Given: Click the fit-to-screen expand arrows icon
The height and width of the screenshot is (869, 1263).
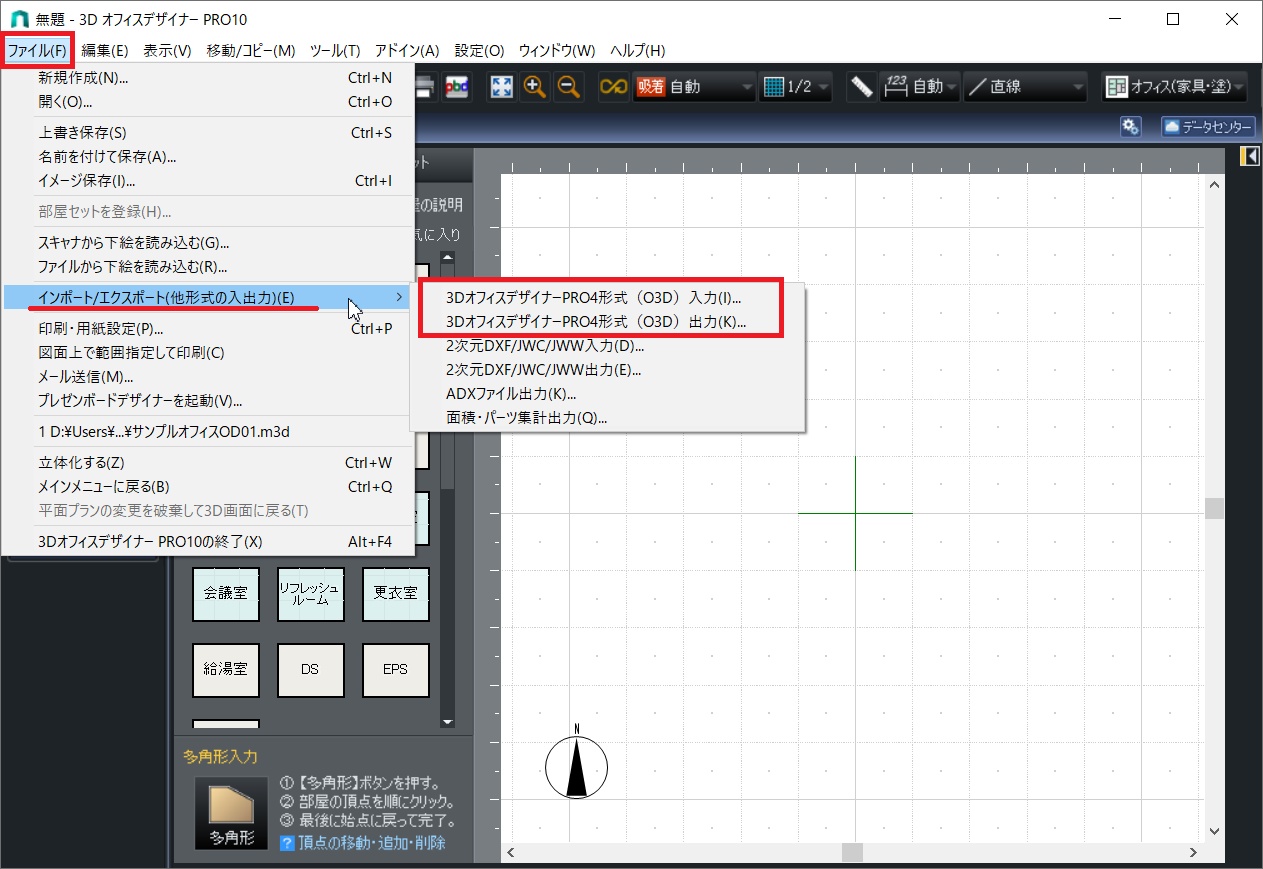Looking at the screenshot, I should pyautogui.click(x=501, y=87).
